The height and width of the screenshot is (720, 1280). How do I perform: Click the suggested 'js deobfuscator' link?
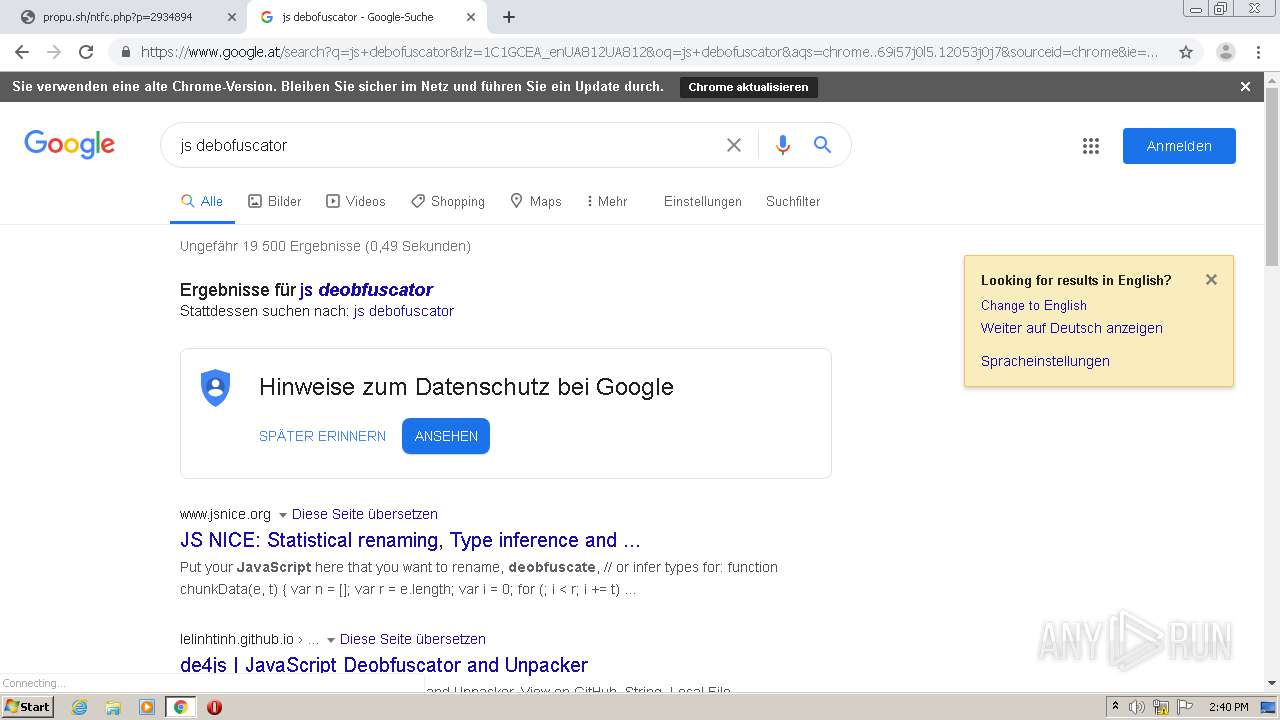tap(366, 290)
